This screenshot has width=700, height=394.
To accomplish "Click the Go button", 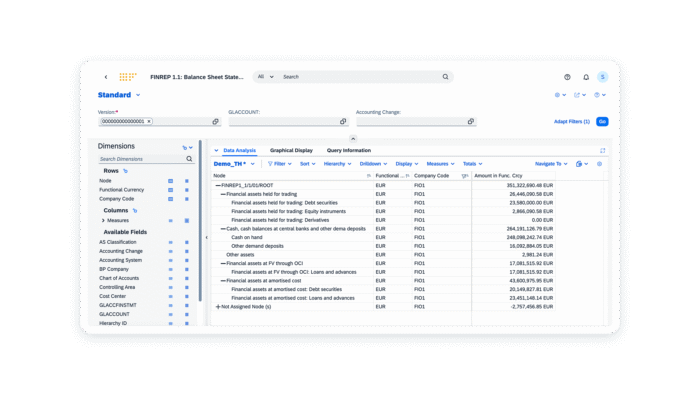I will (602, 121).
